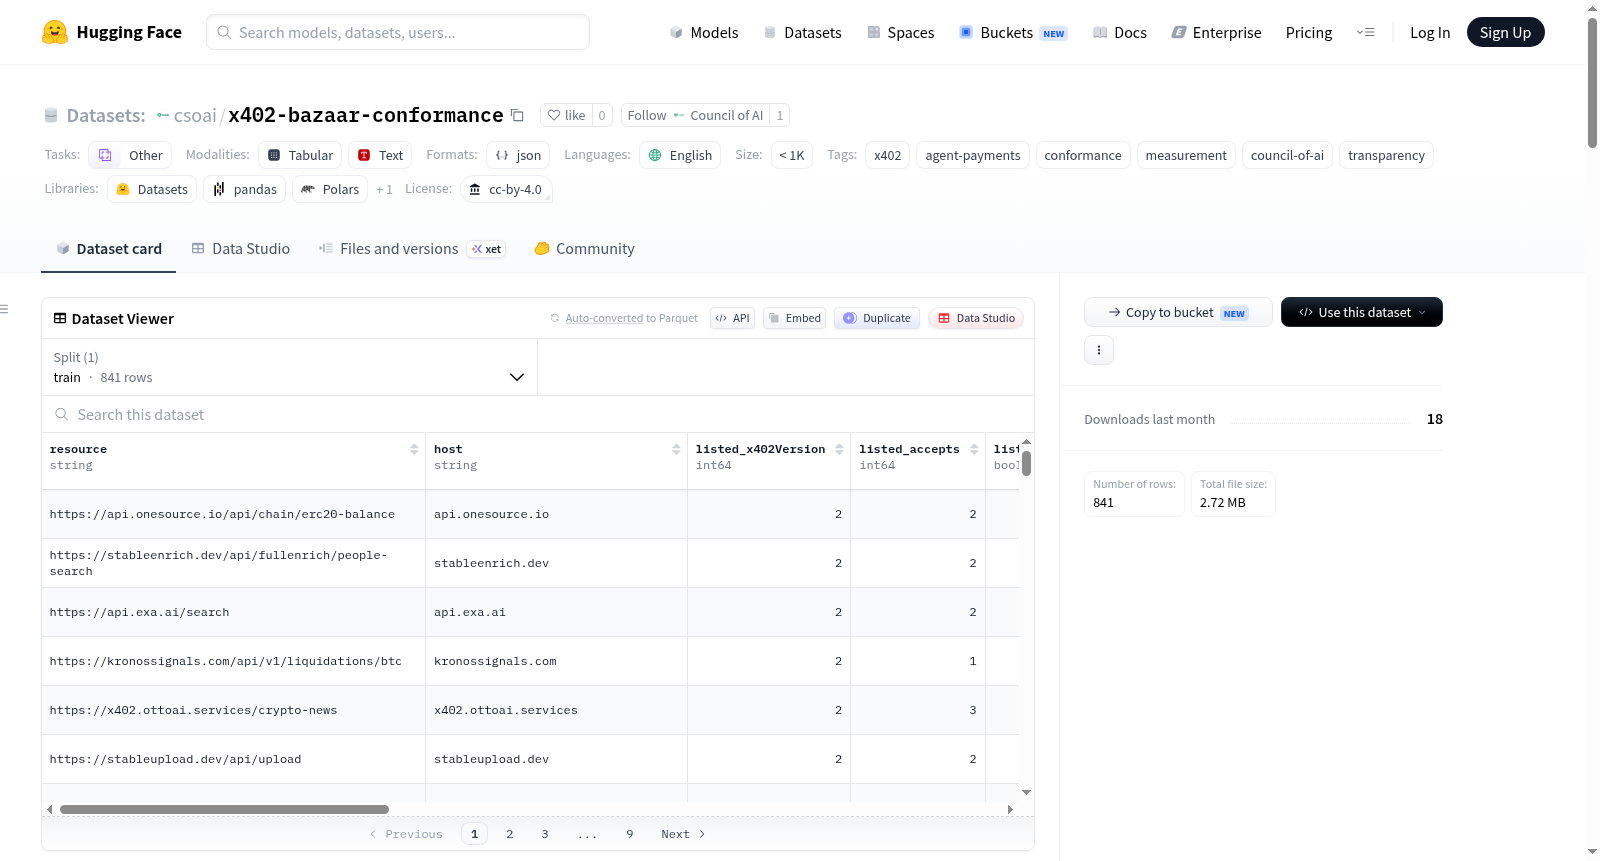Select the English language tag
The width and height of the screenshot is (1600, 861).
tap(680, 155)
